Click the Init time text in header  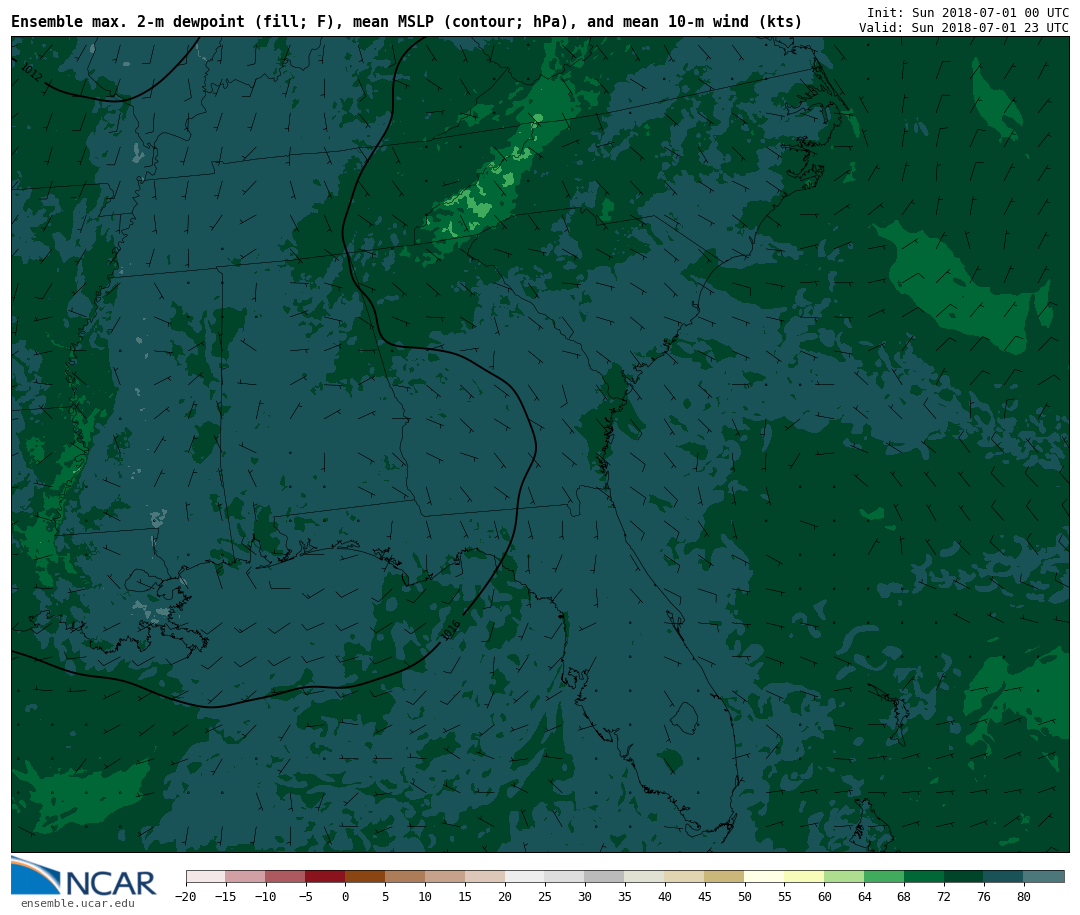[x=967, y=13]
